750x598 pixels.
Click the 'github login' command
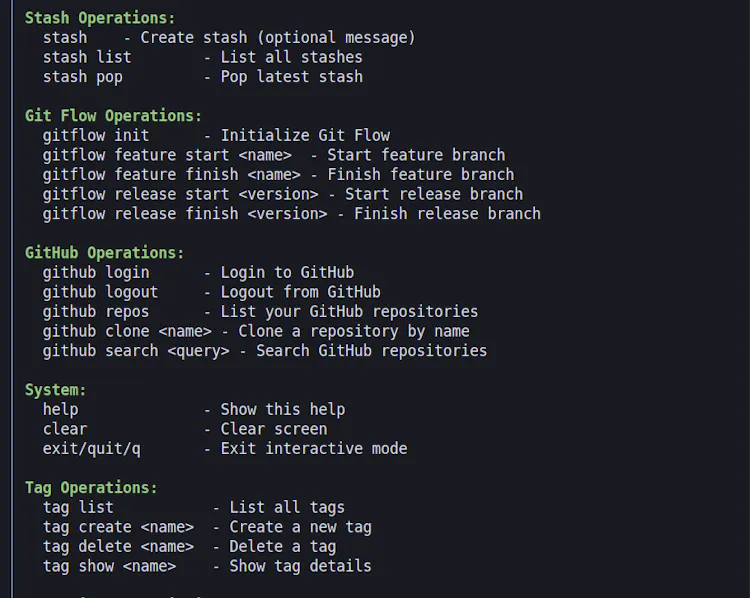(x=96, y=273)
